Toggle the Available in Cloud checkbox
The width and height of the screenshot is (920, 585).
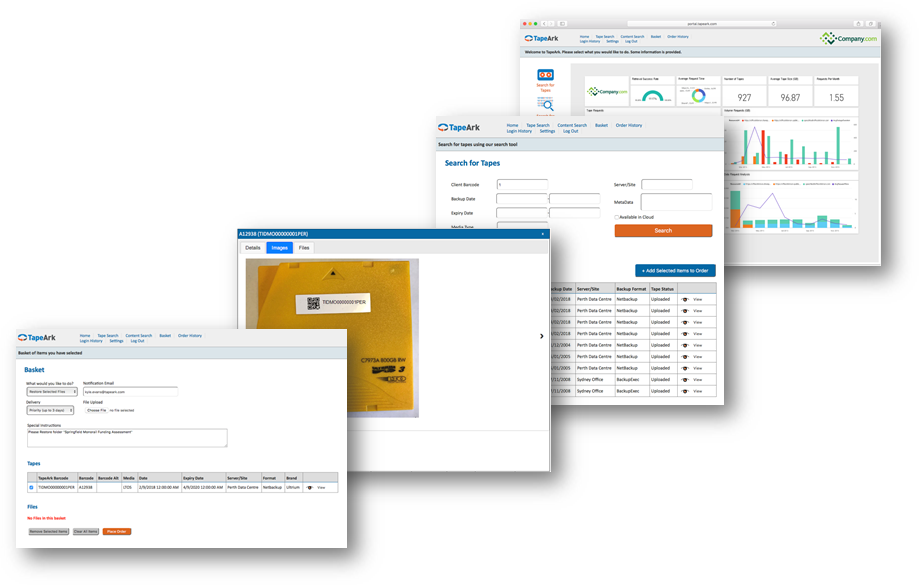[617, 217]
